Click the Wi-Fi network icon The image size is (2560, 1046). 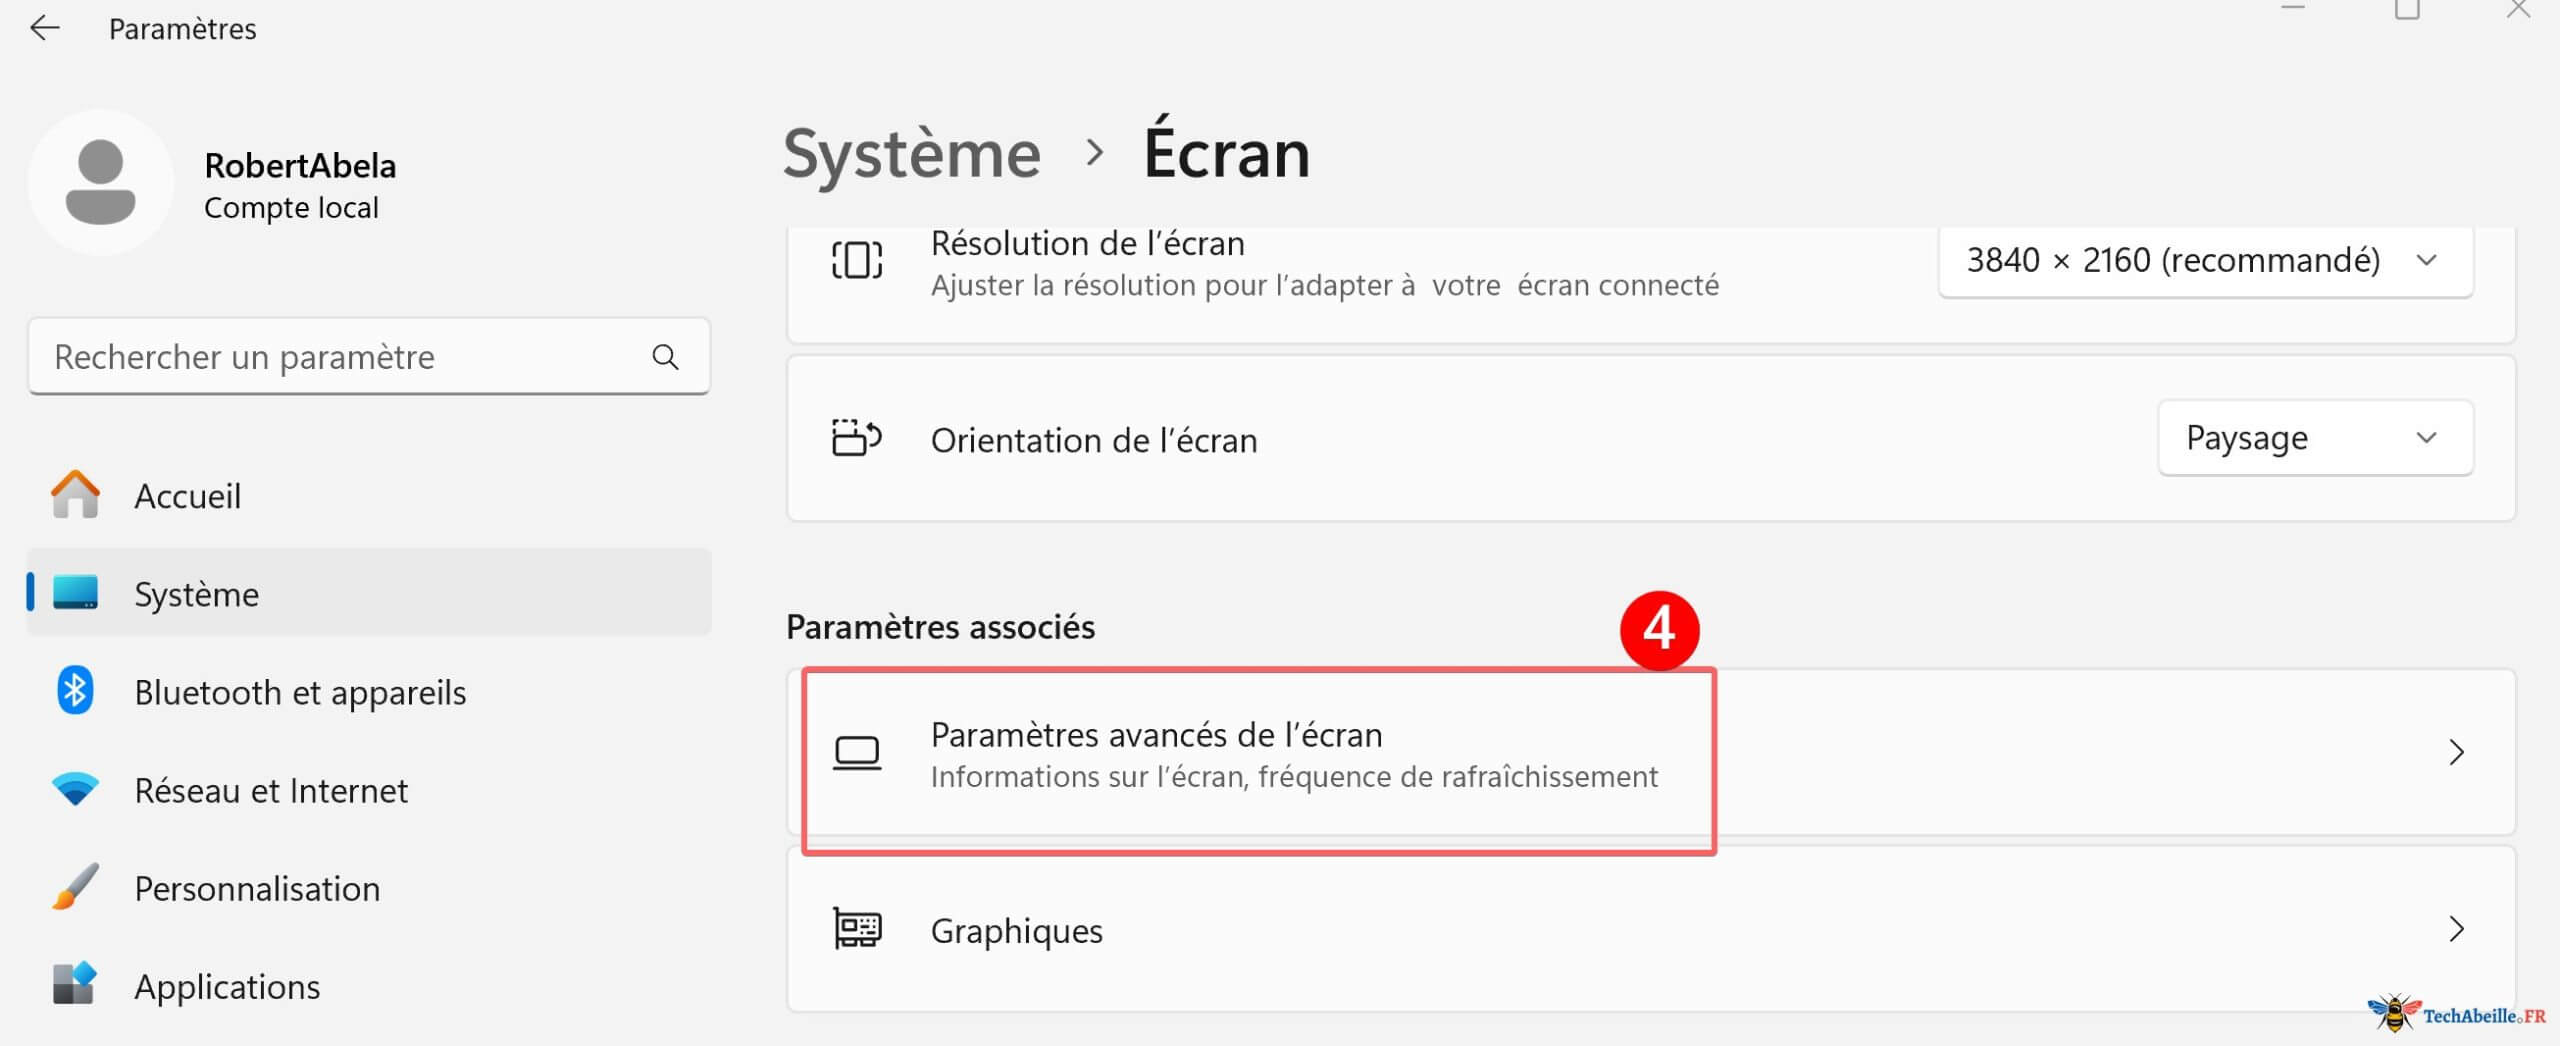[75, 790]
